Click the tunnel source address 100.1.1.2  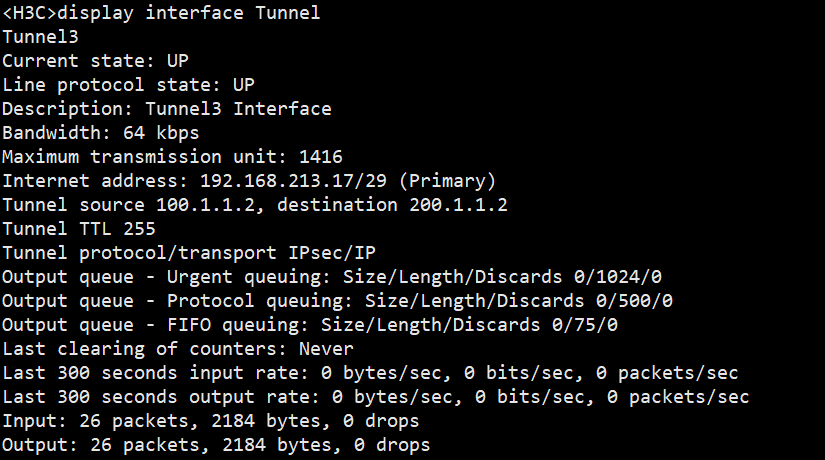[205, 205]
